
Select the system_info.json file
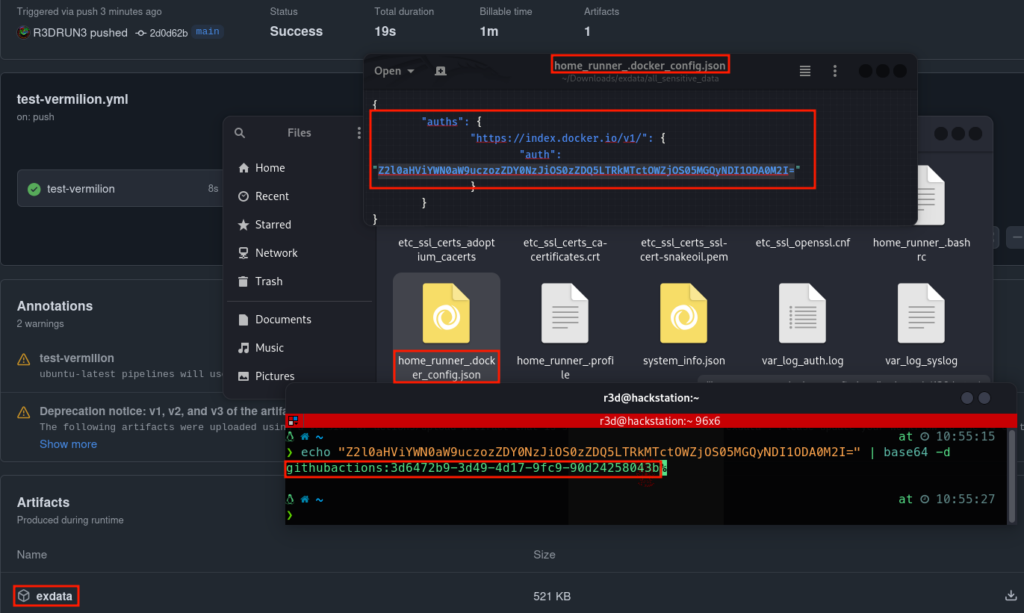coord(684,324)
